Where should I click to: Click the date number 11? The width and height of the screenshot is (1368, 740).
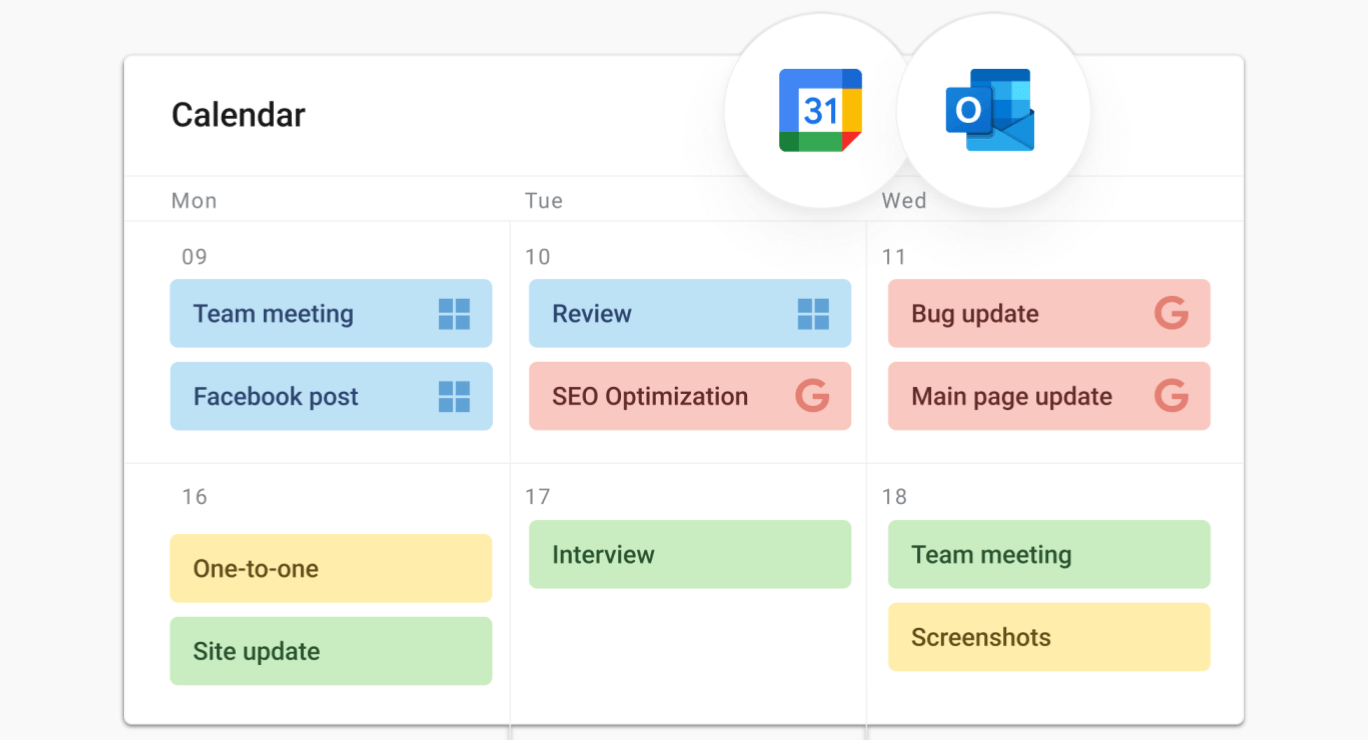click(894, 257)
